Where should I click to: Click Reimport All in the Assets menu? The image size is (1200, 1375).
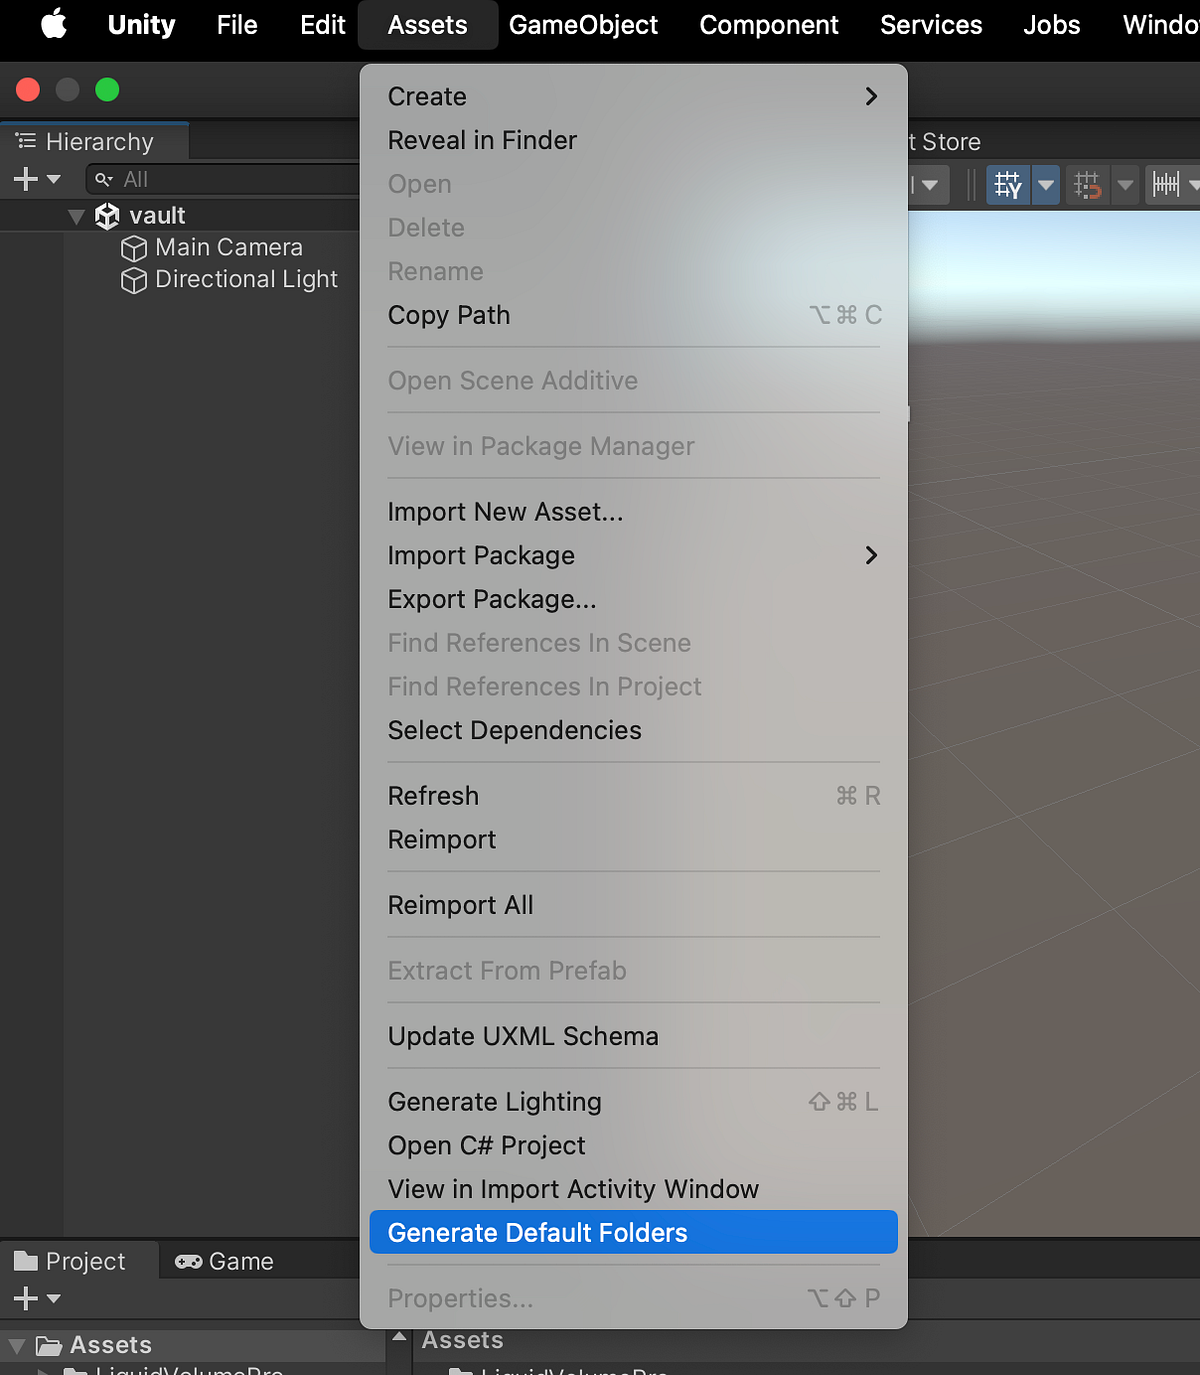point(460,904)
